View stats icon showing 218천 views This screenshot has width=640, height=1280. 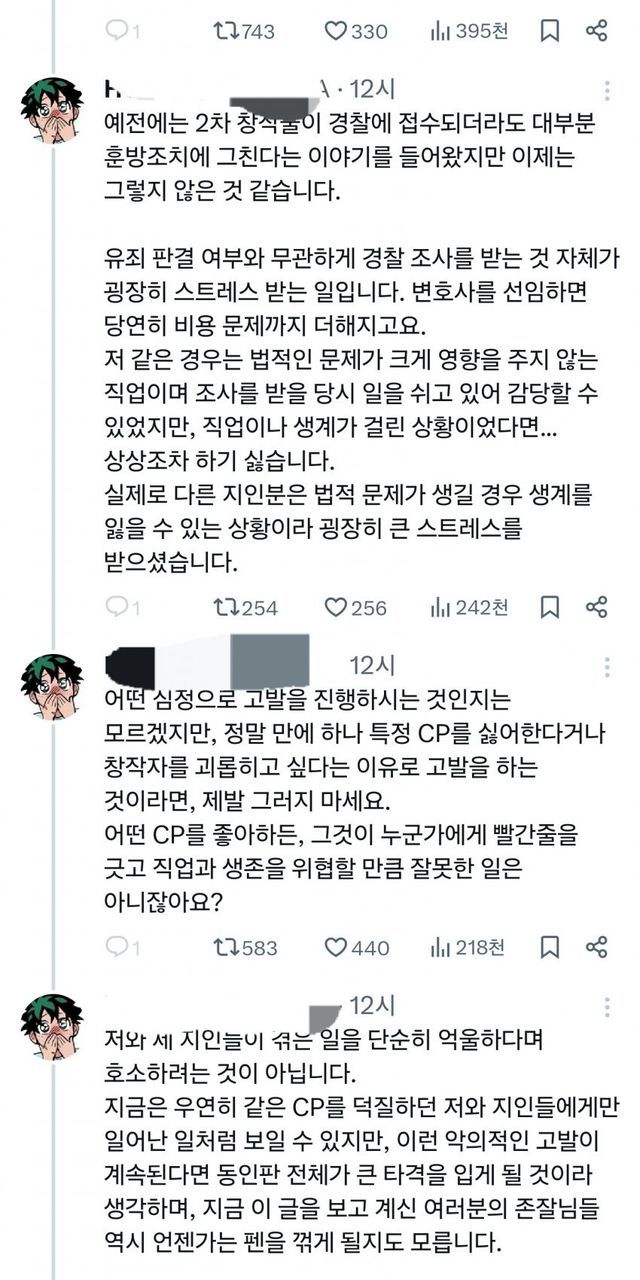pos(439,946)
